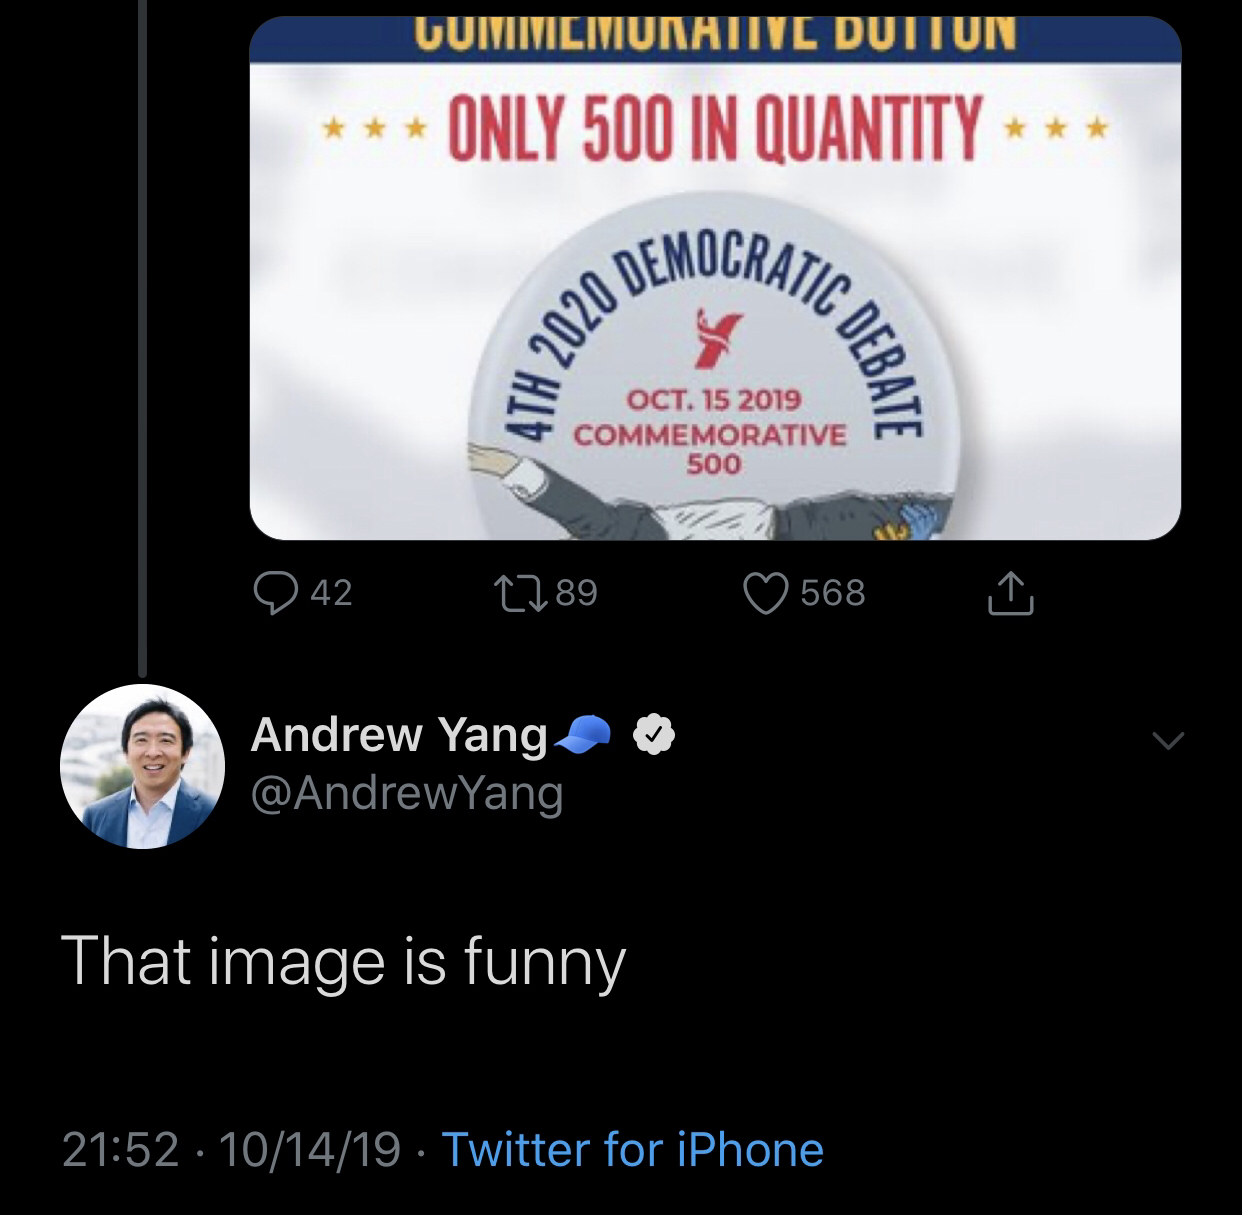
Task: Open Andrew Yang's profile picture
Action: (142, 767)
